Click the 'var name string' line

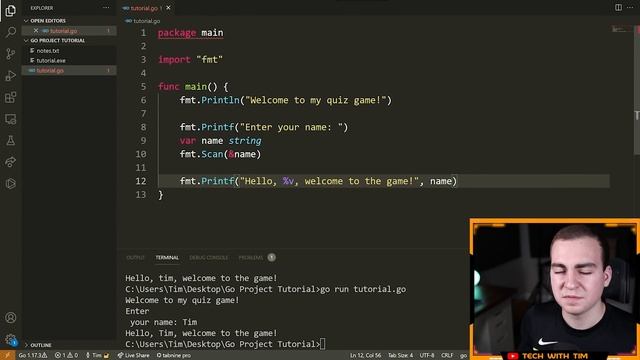click(220, 140)
